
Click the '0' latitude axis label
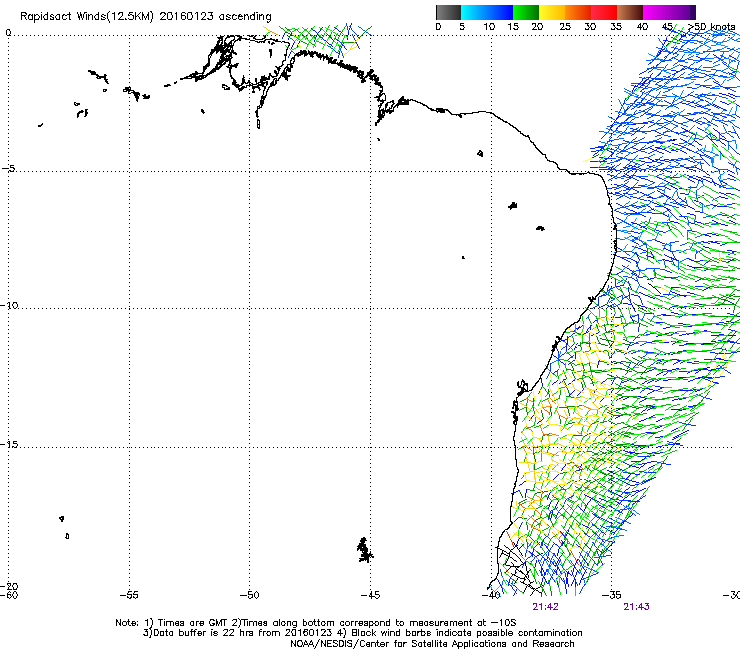tap(8, 33)
